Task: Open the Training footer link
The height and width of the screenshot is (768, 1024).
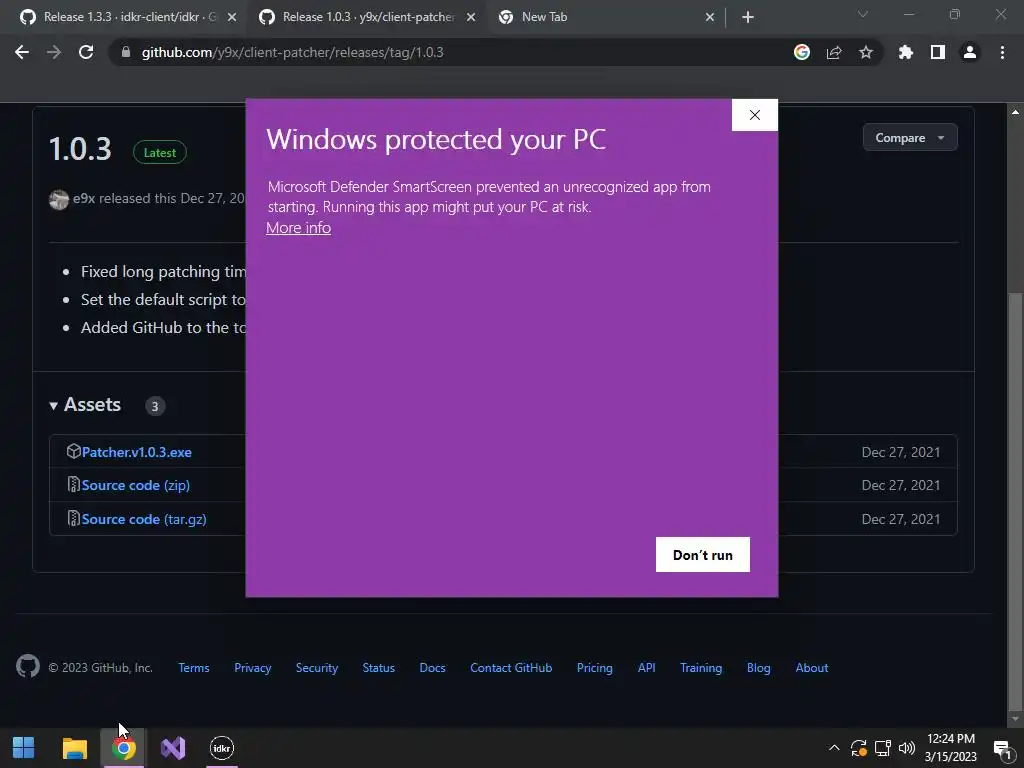Action: click(x=701, y=667)
